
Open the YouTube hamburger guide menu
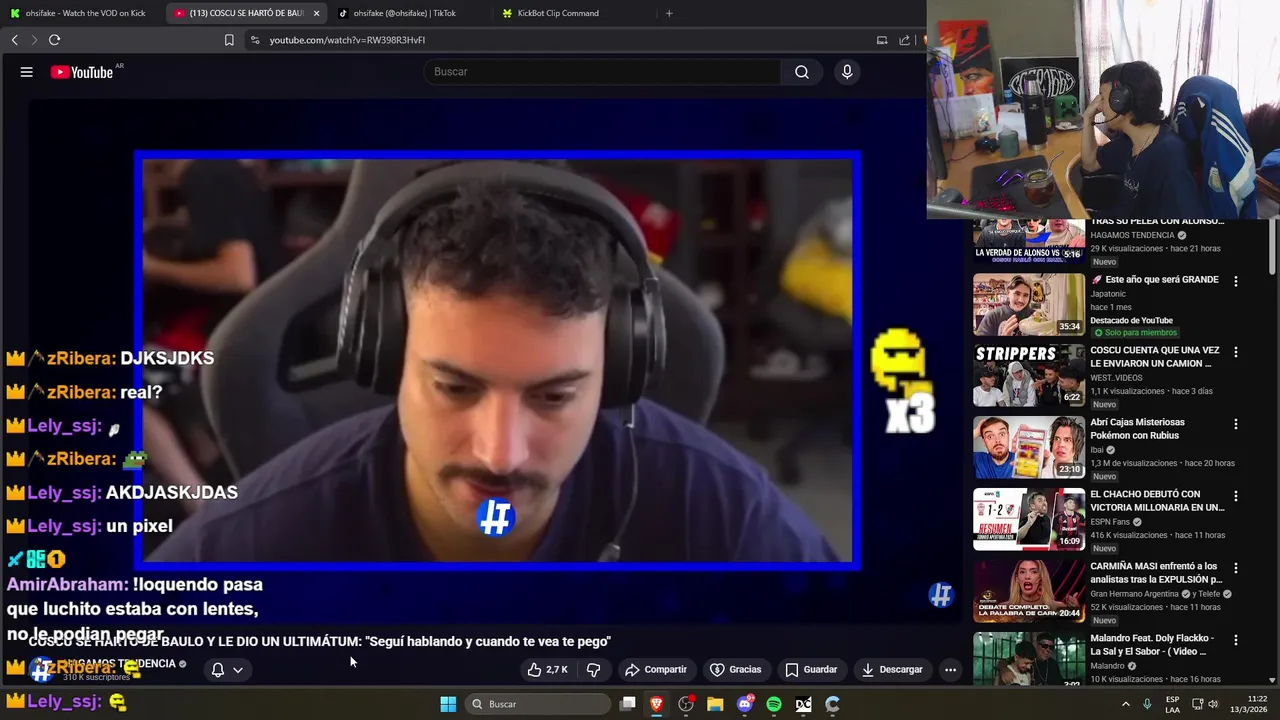point(27,72)
